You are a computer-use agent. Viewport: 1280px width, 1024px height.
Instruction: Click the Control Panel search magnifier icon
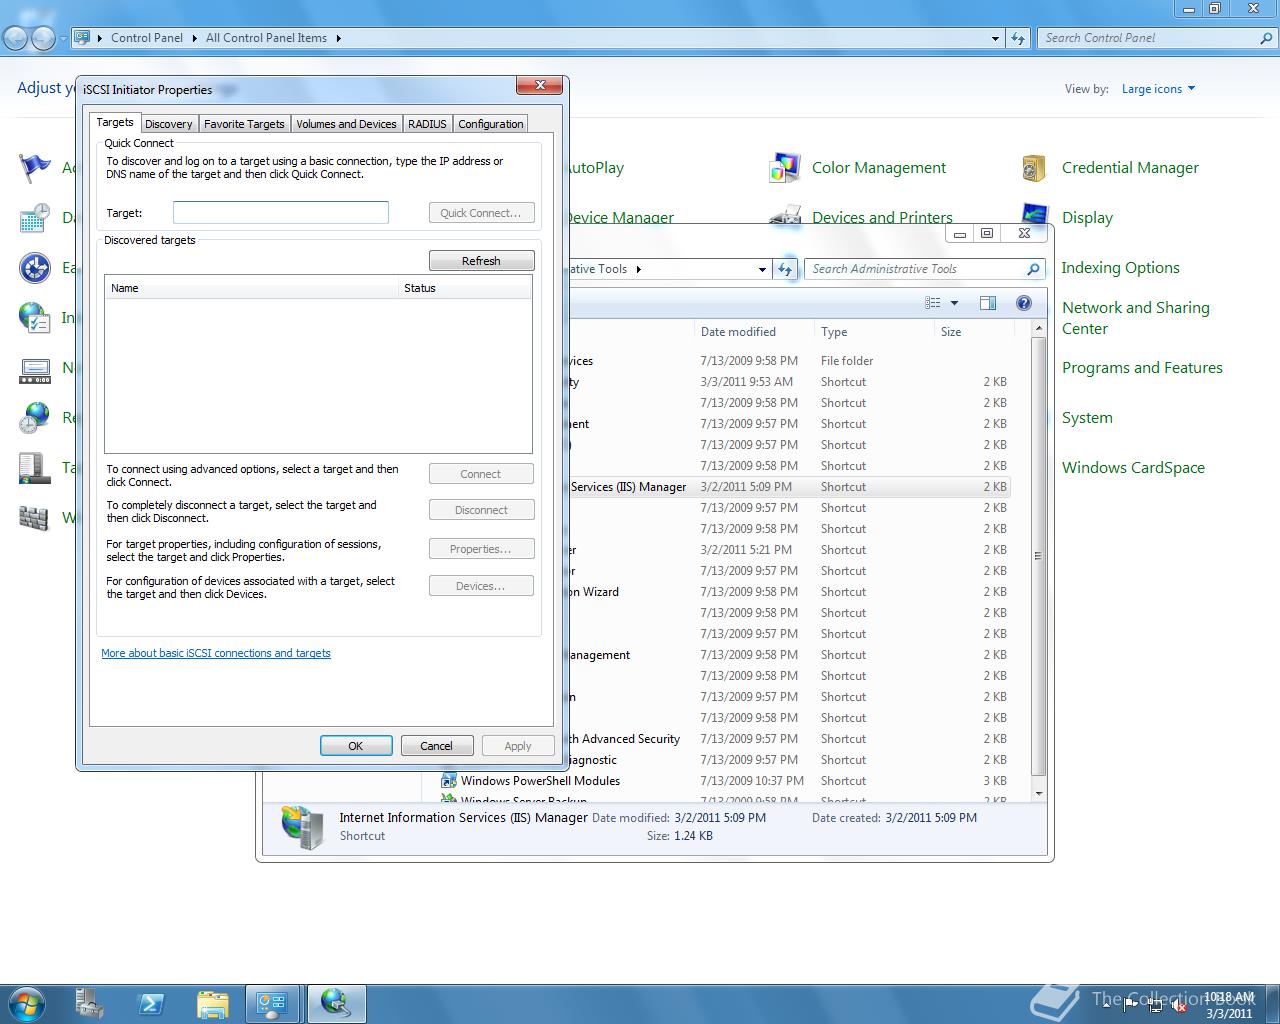(1266, 38)
